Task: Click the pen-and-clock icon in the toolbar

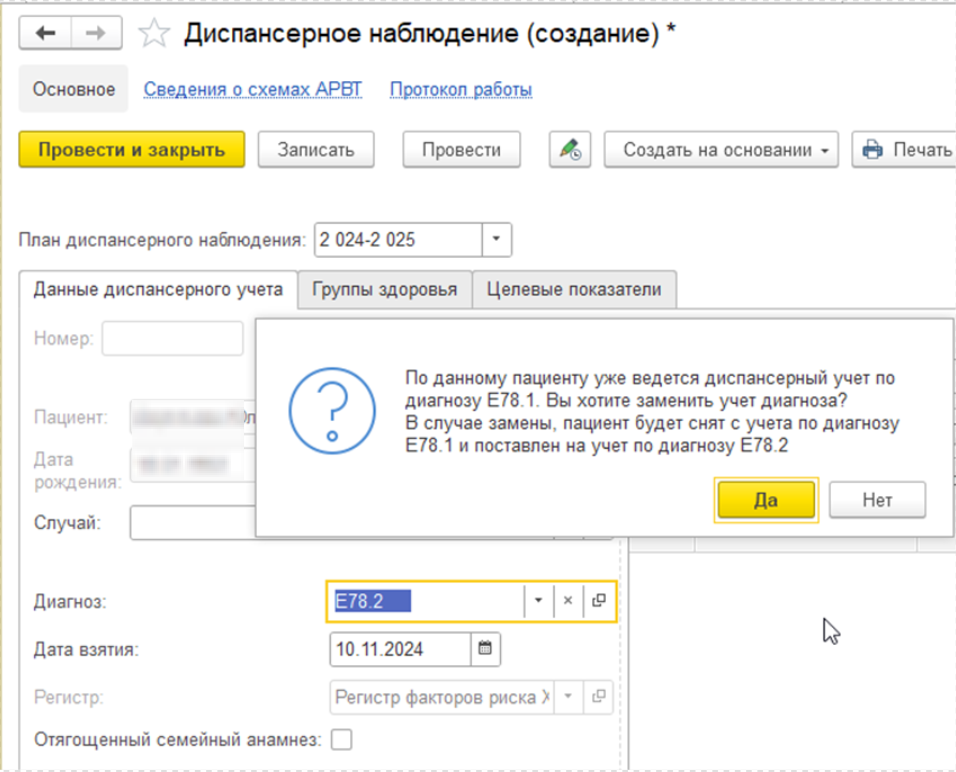Action: coord(570,150)
